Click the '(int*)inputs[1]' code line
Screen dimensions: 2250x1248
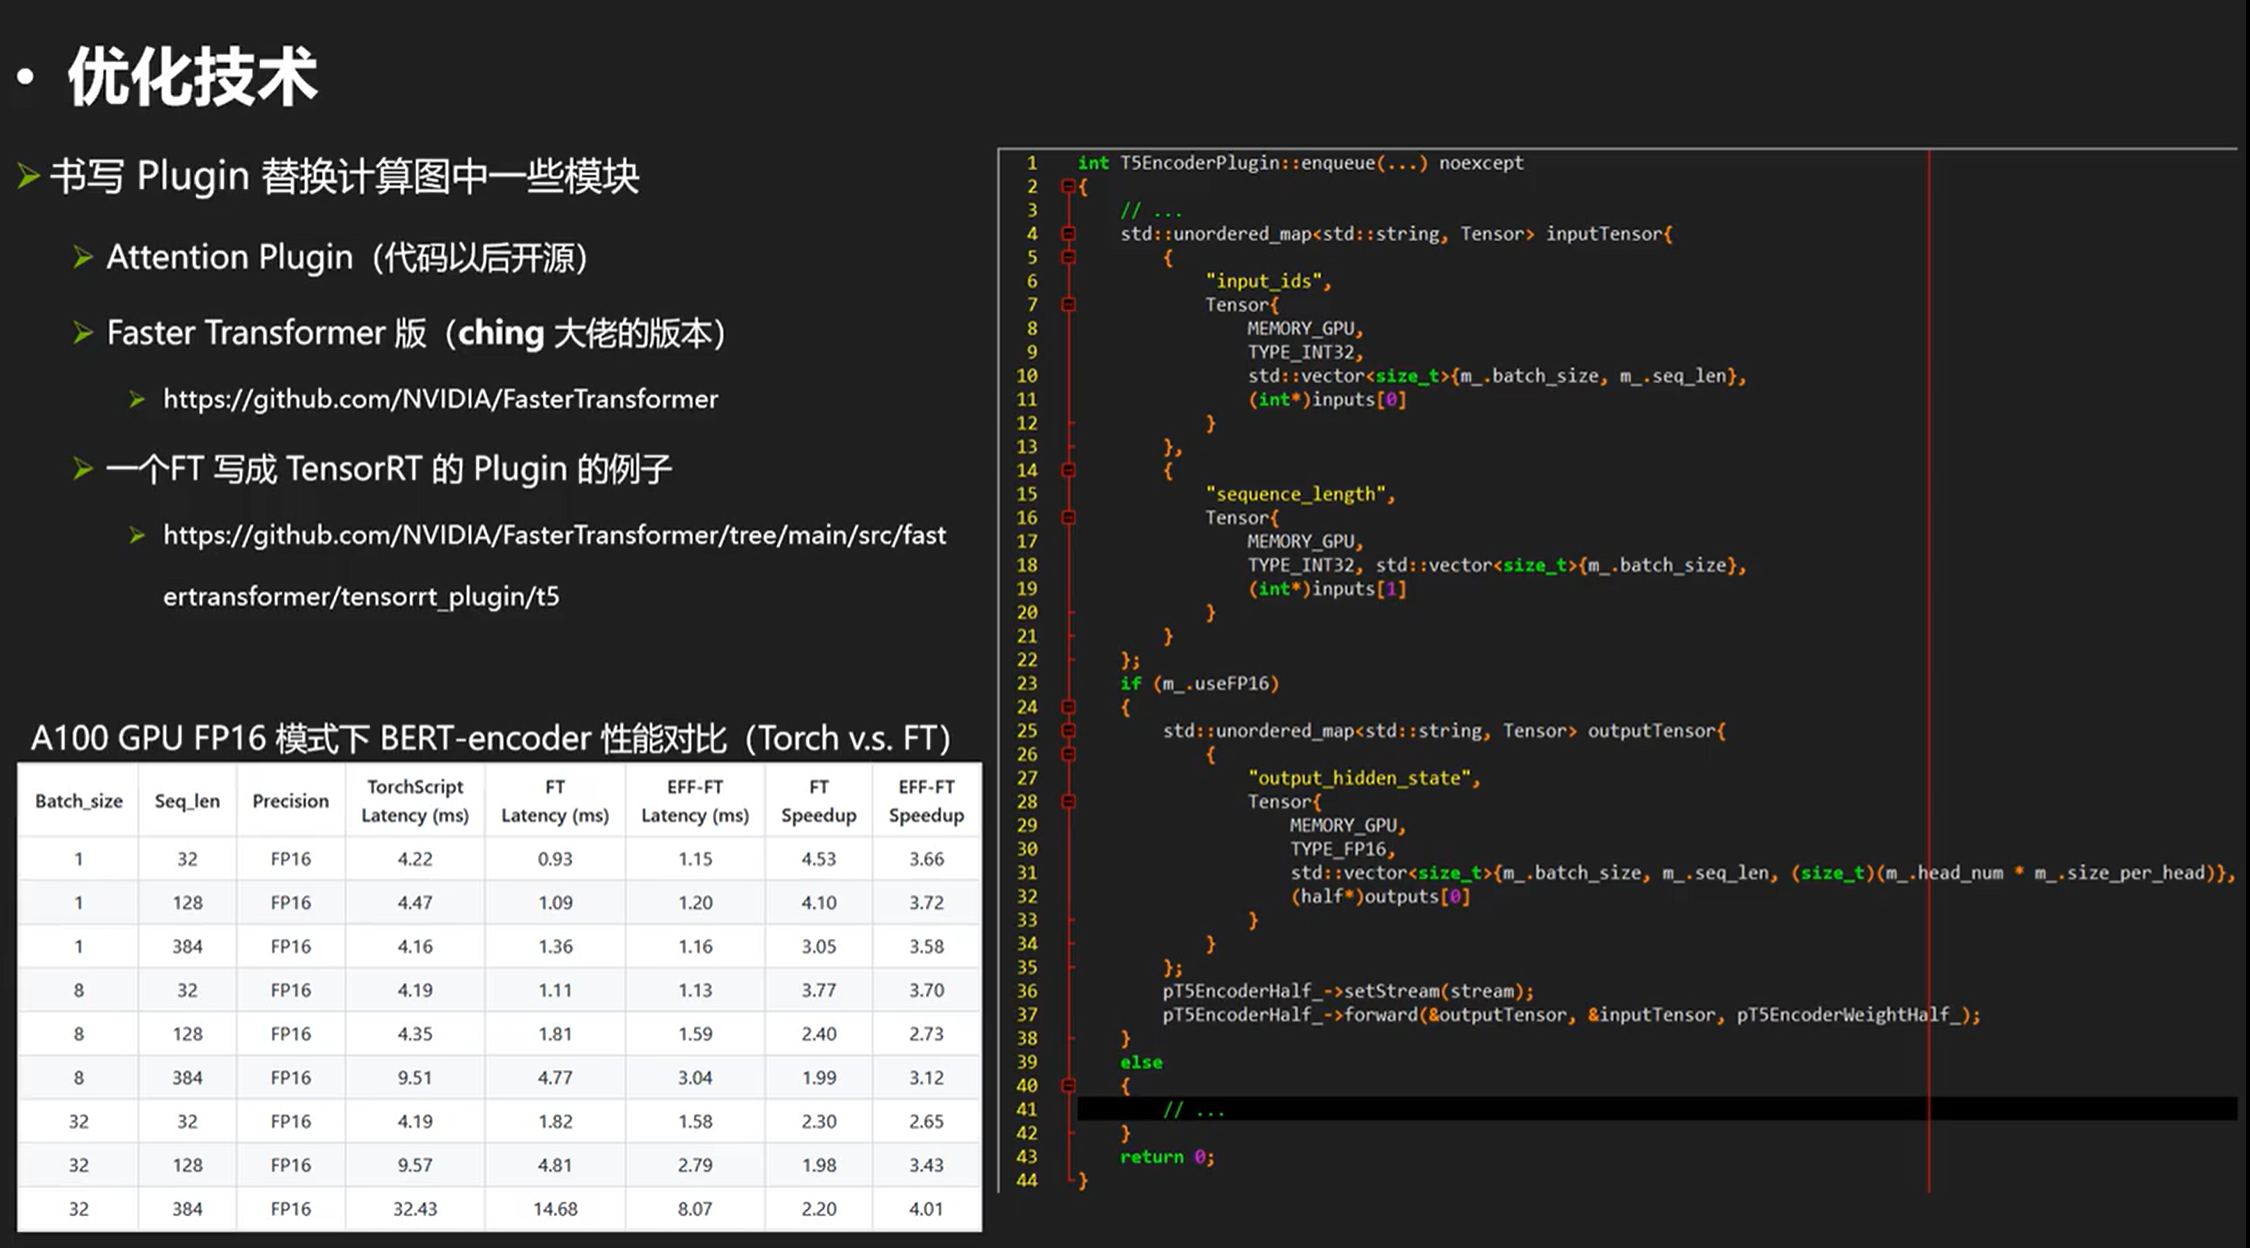point(1327,589)
